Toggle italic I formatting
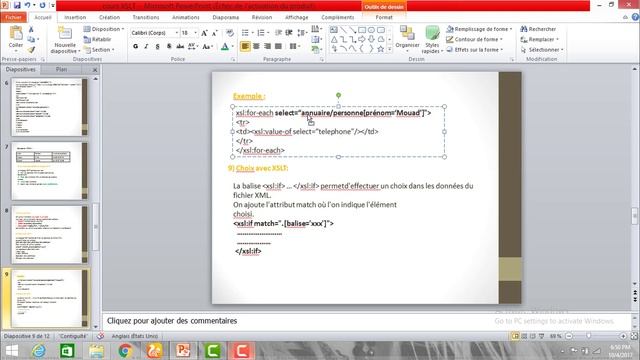The height and width of the screenshot is (360, 640). (x=147, y=47)
